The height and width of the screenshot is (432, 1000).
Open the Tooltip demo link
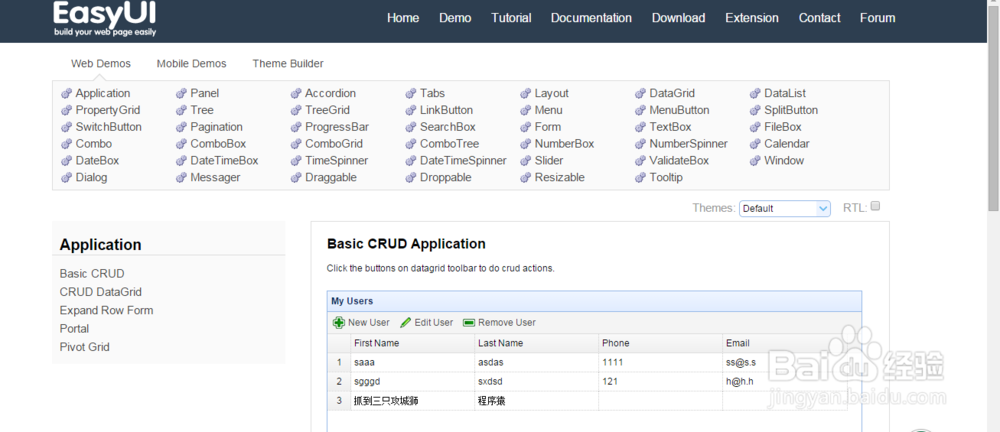[x=666, y=178]
